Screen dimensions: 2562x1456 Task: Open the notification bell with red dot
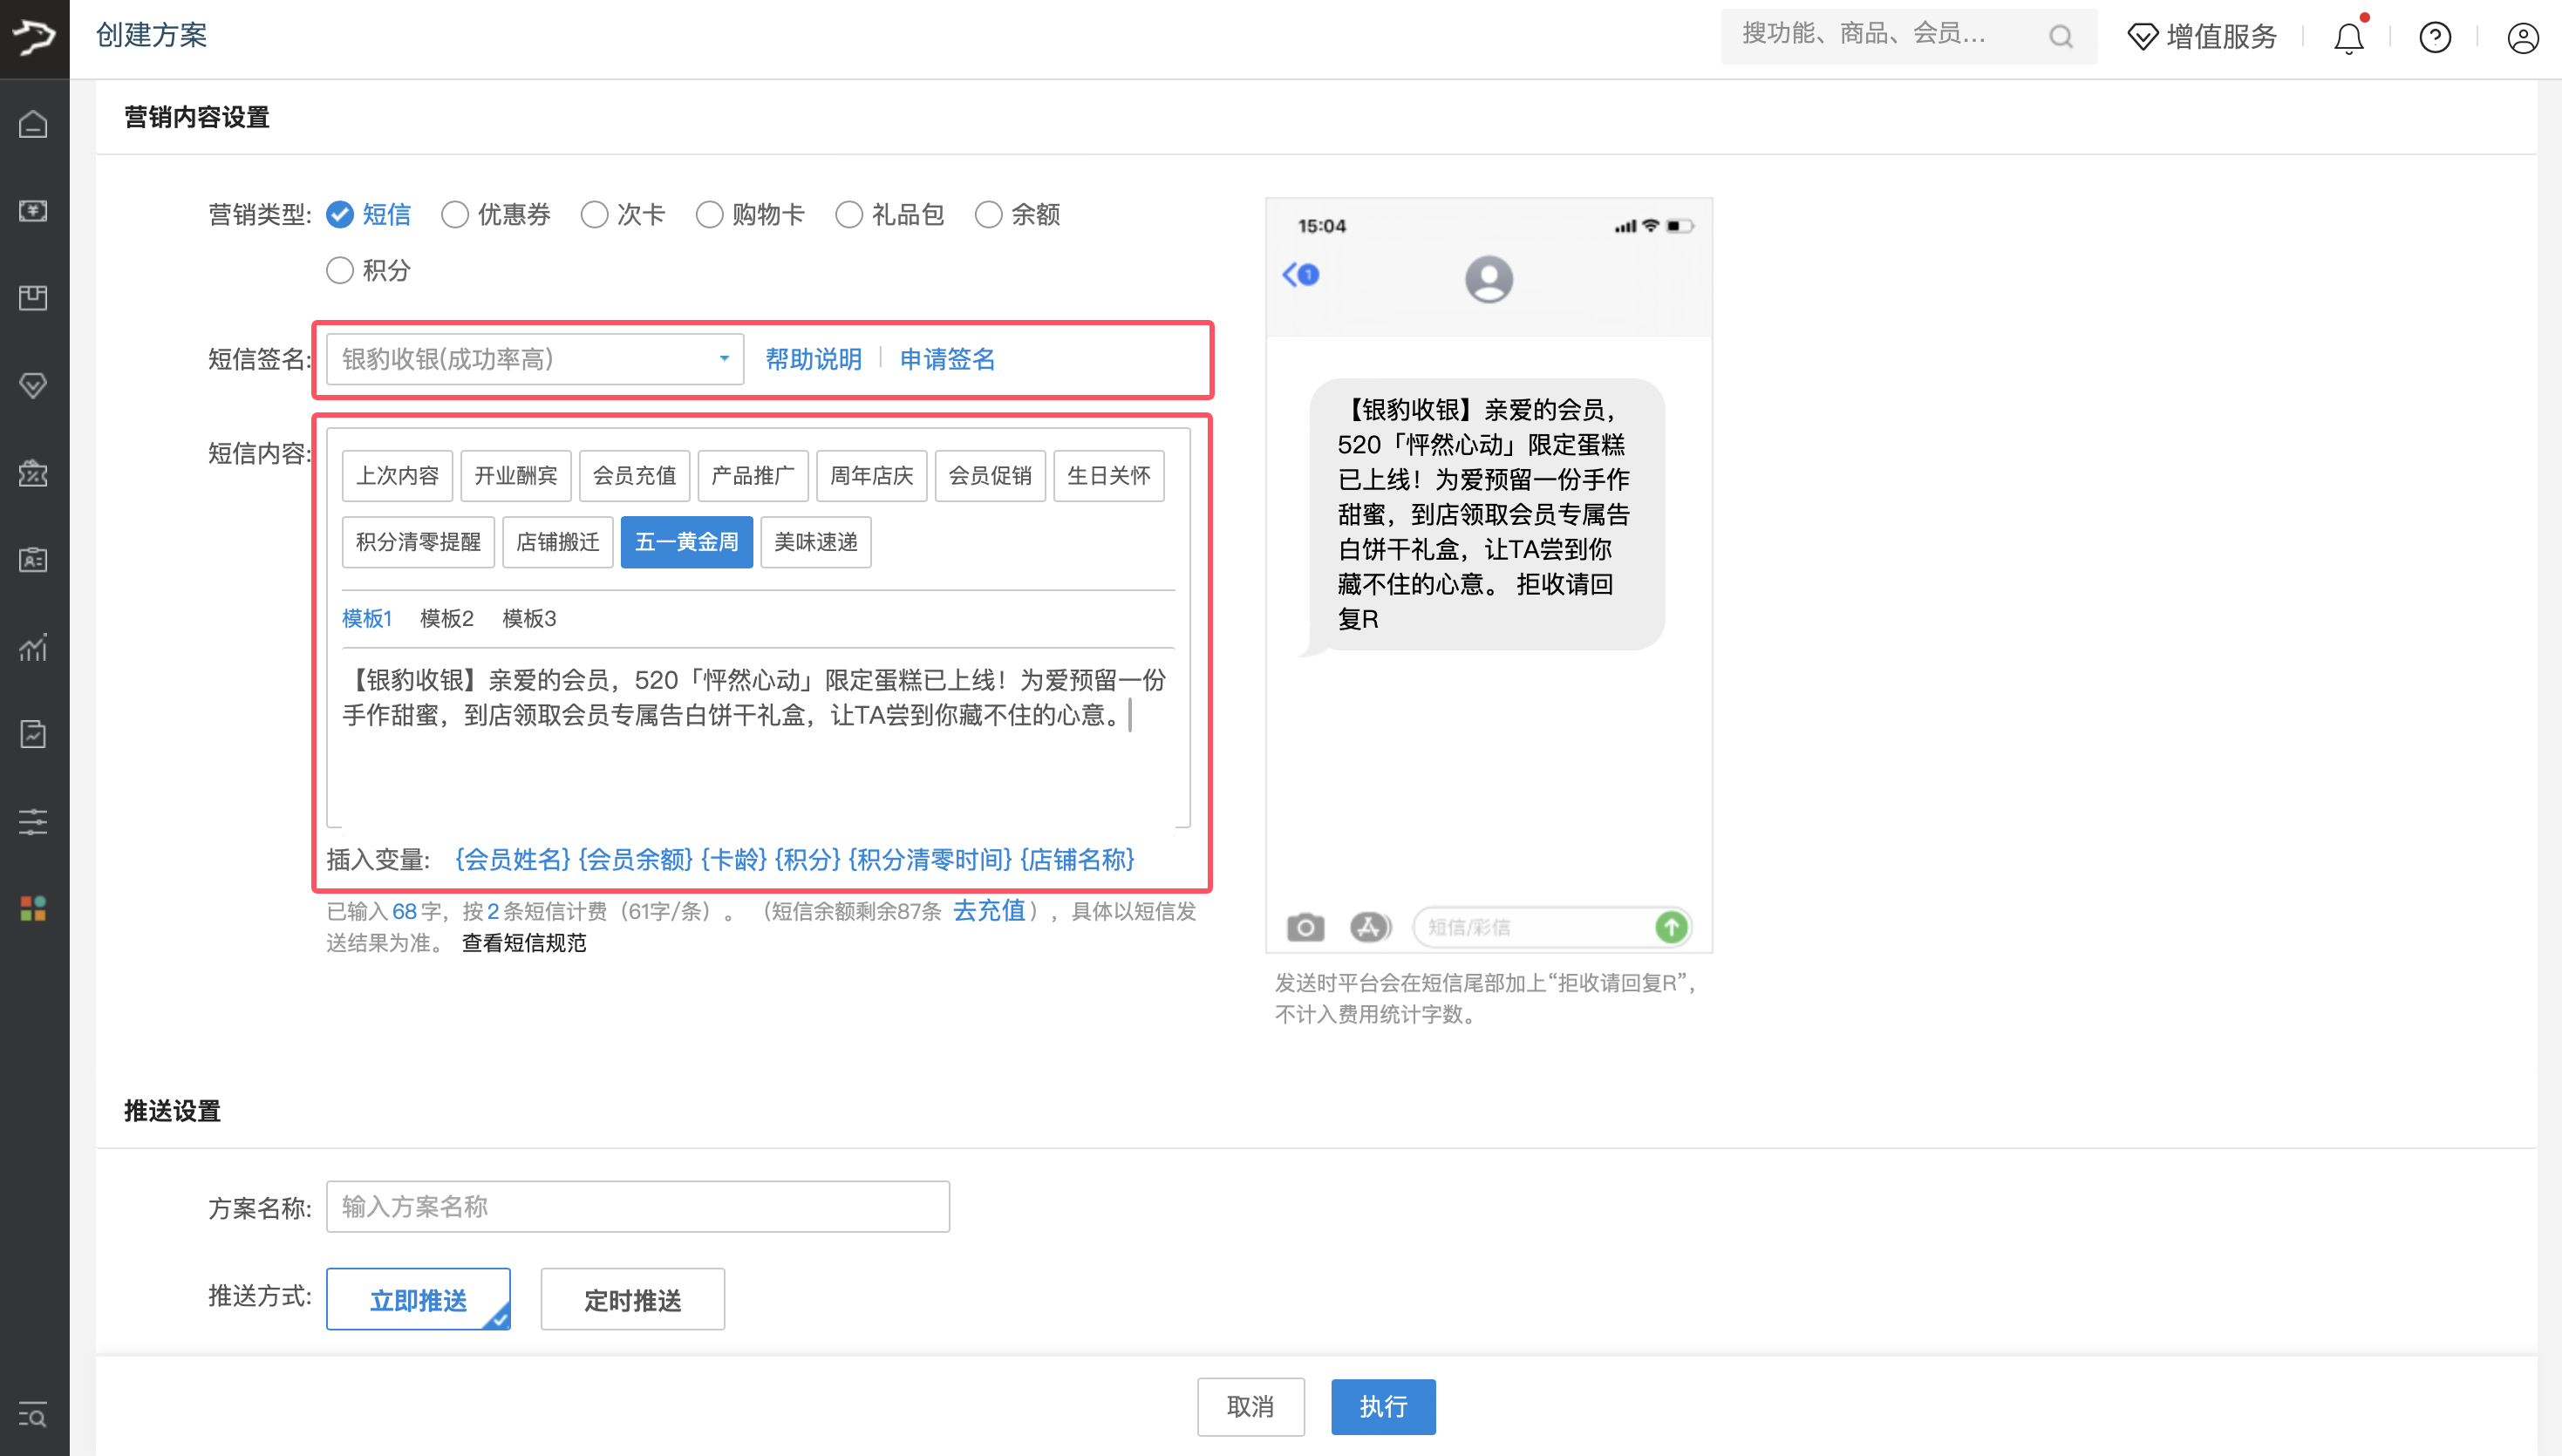click(x=2348, y=38)
